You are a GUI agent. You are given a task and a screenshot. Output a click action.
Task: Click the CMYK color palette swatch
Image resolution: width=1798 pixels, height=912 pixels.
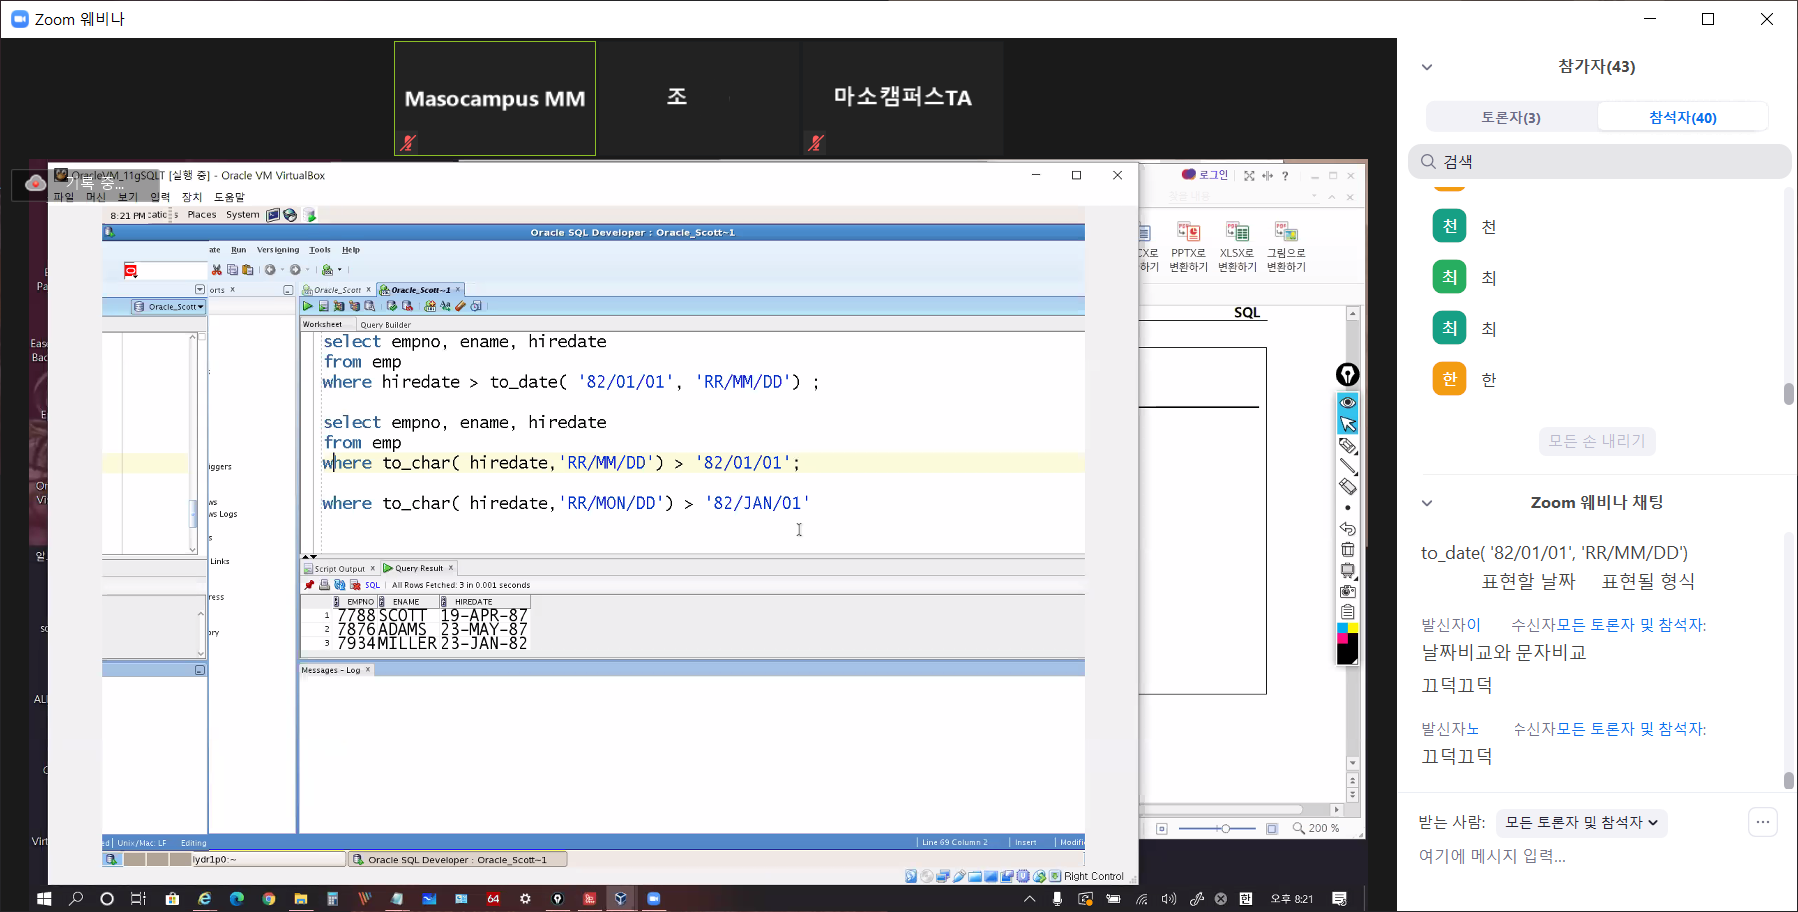[x=1348, y=633]
